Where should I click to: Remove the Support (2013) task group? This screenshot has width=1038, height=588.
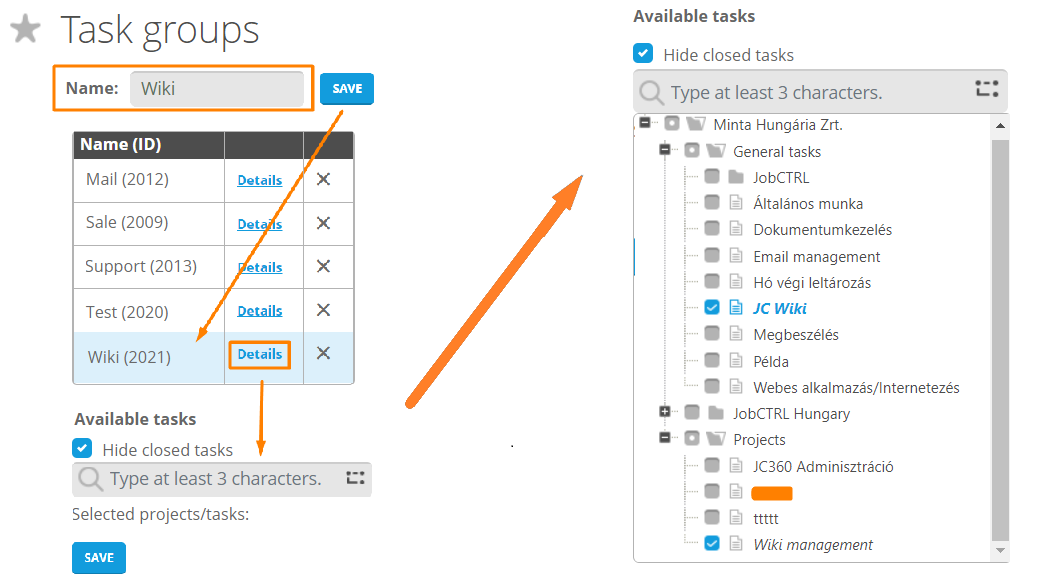pyautogui.click(x=323, y=267)
